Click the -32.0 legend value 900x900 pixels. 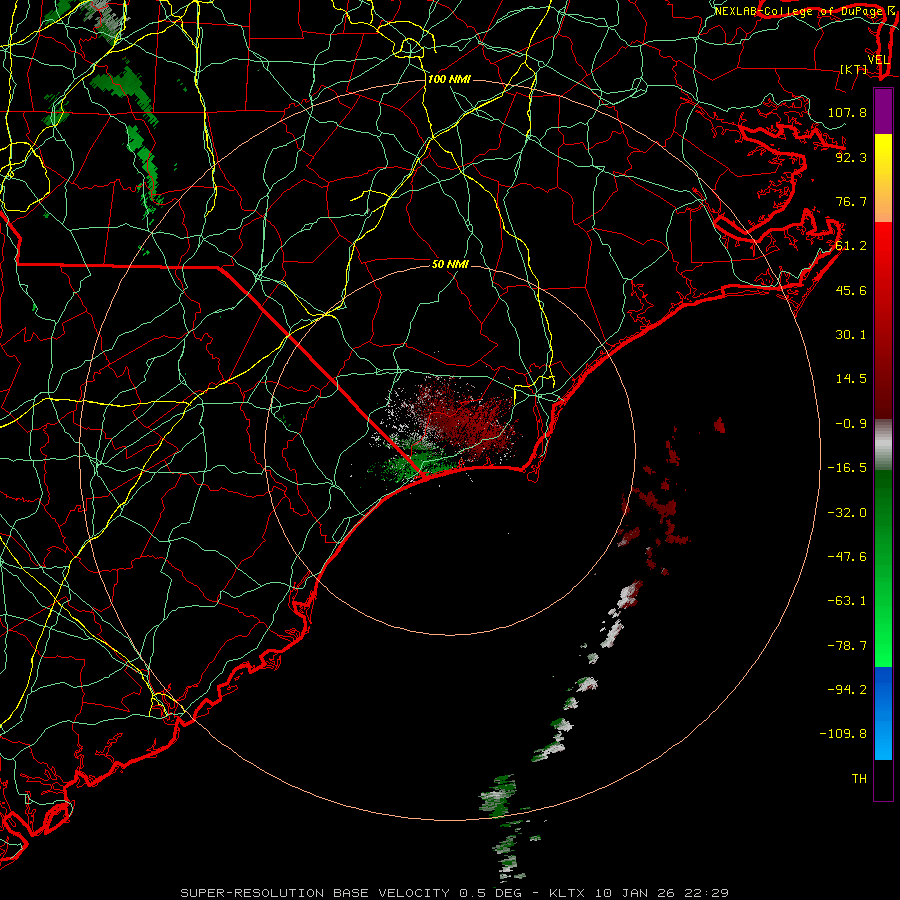pos(847,512)
